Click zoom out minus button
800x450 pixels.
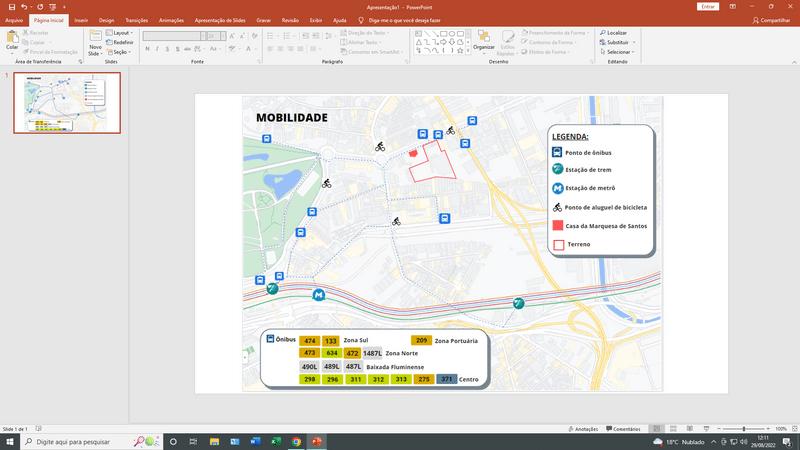[719, 429]
